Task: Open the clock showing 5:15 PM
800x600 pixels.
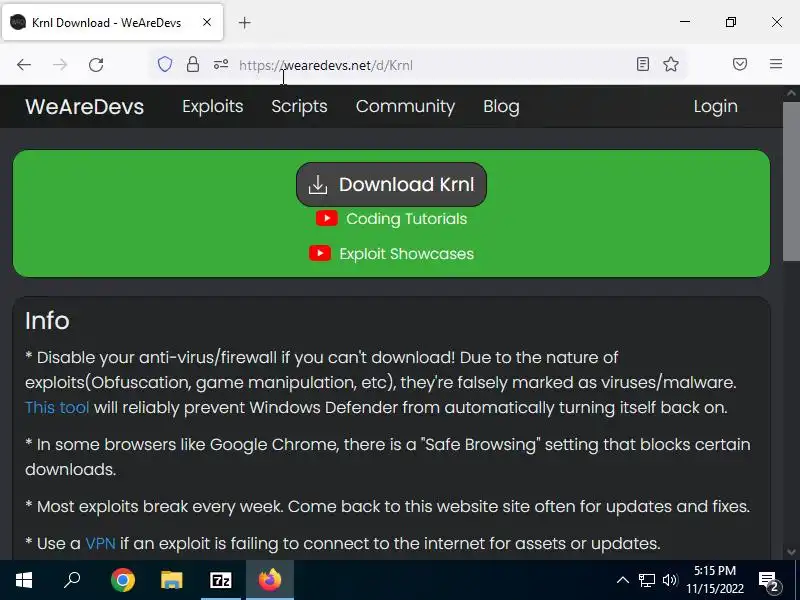Action: (x=715, y=580)
